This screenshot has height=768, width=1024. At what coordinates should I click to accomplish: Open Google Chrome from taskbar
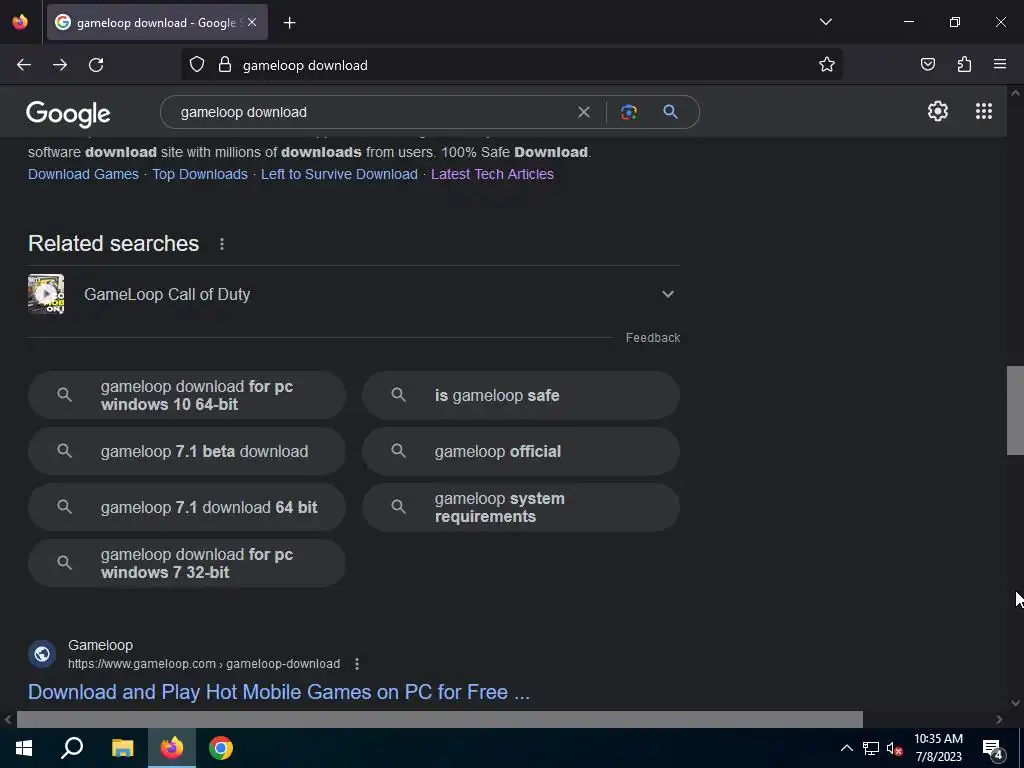pos(221,748)
